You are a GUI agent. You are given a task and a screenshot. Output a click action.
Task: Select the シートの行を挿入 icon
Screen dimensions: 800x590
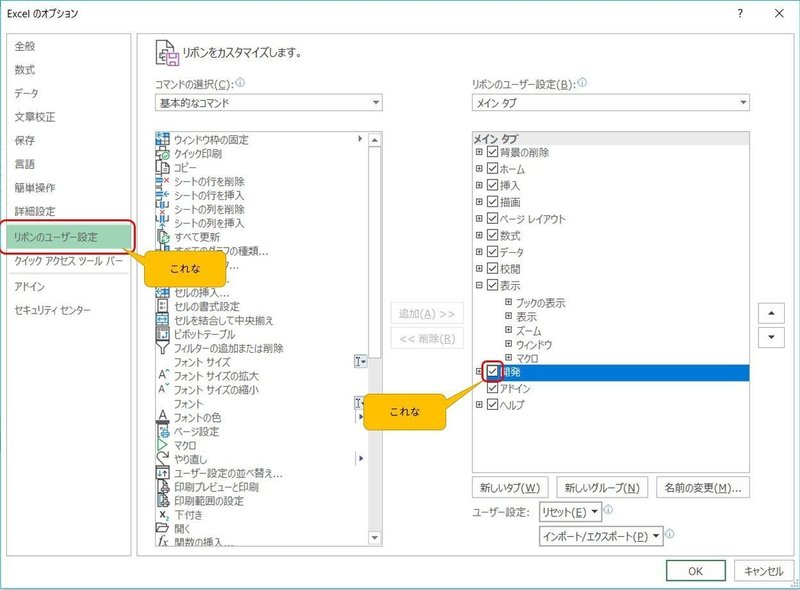[162, 195]
